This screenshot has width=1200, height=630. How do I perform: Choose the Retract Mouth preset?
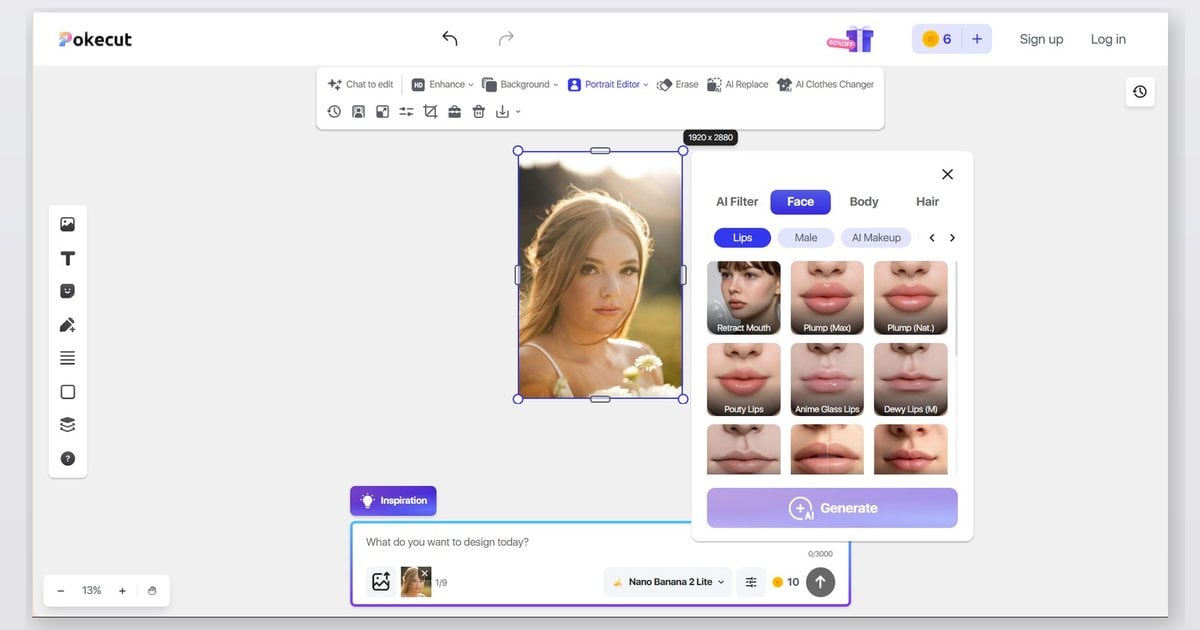pos(744,298)
